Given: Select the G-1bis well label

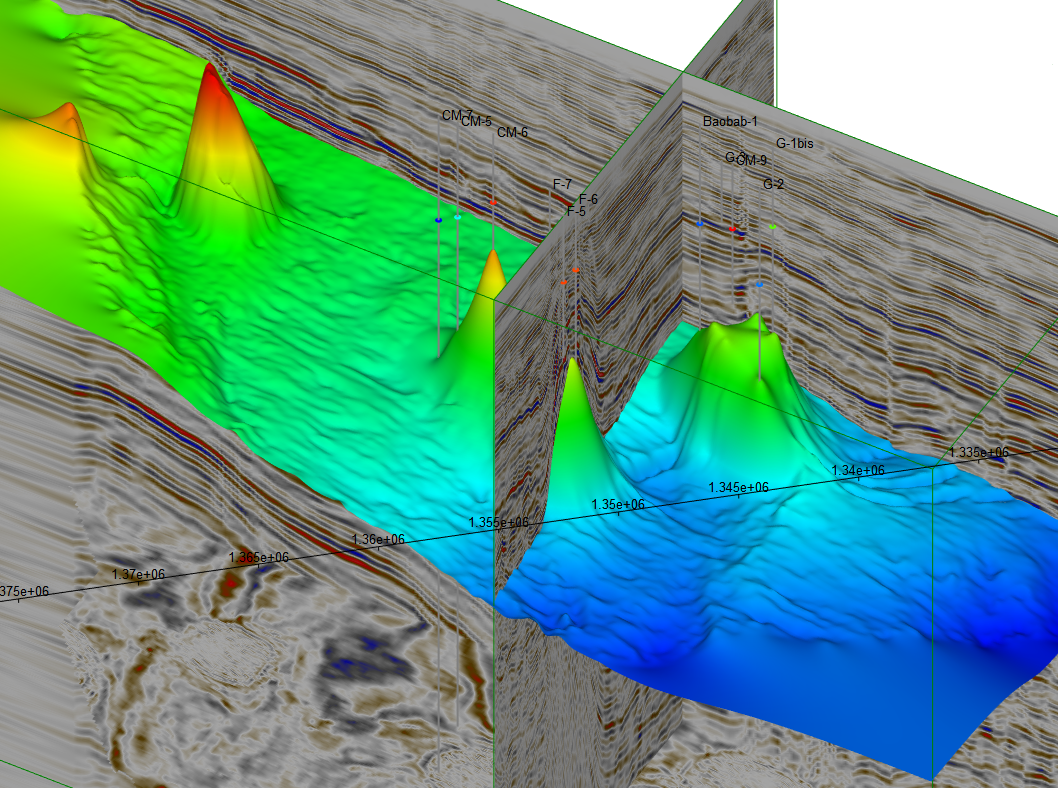Looking at the screenshot, I should [794, 144].
